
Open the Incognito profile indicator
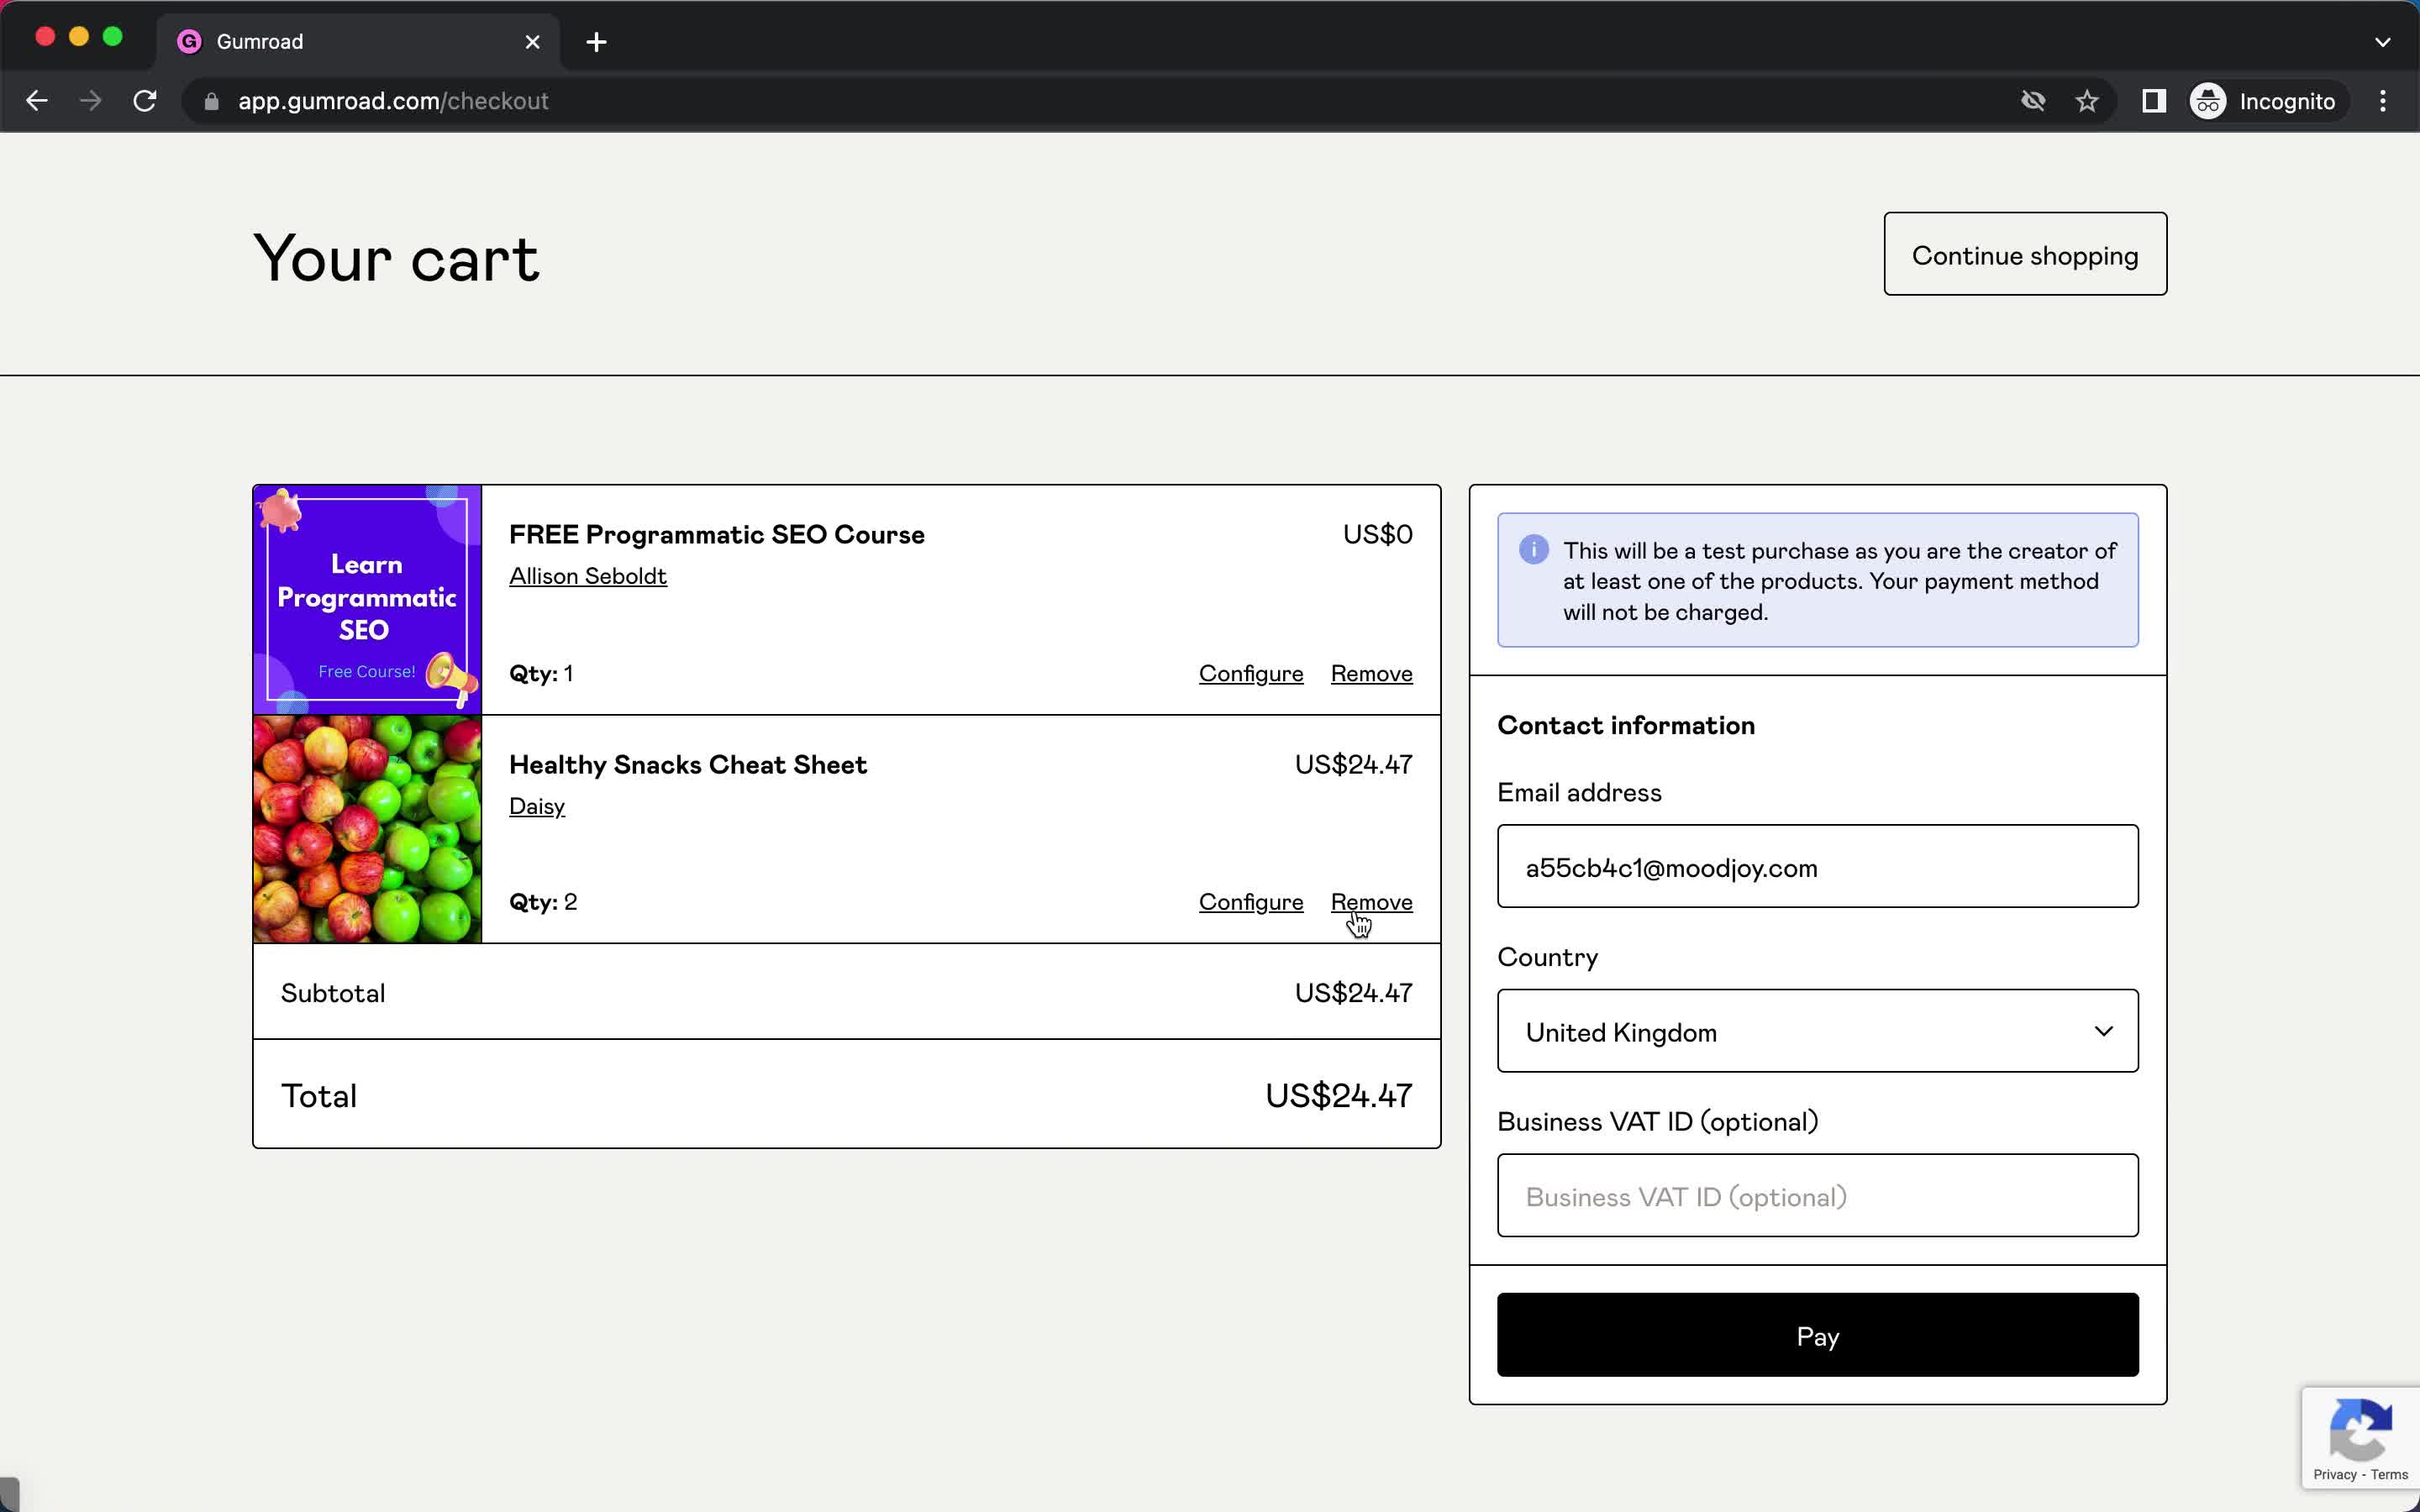(x=2264, y=101)
